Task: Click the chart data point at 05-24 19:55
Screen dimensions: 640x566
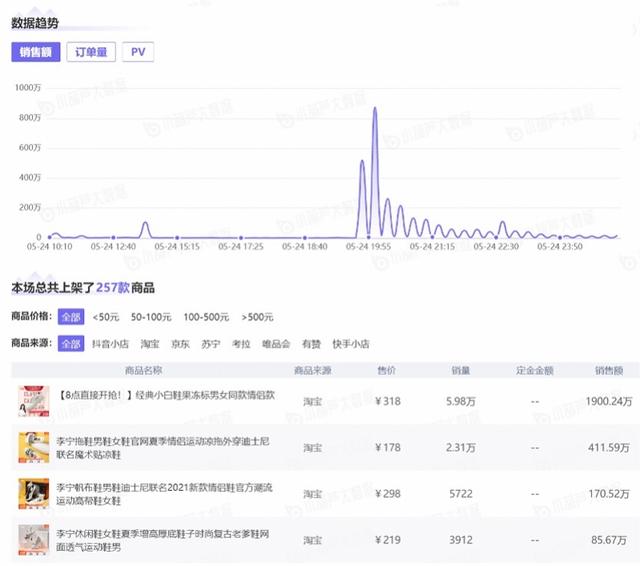Action: point(369,237)
